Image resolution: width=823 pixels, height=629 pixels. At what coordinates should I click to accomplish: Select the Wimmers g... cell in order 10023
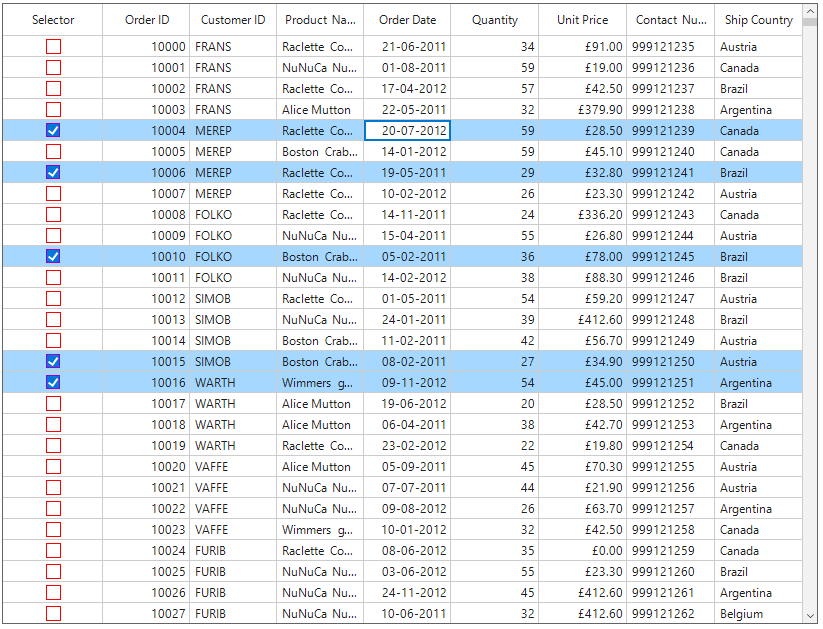click(320, 530)
